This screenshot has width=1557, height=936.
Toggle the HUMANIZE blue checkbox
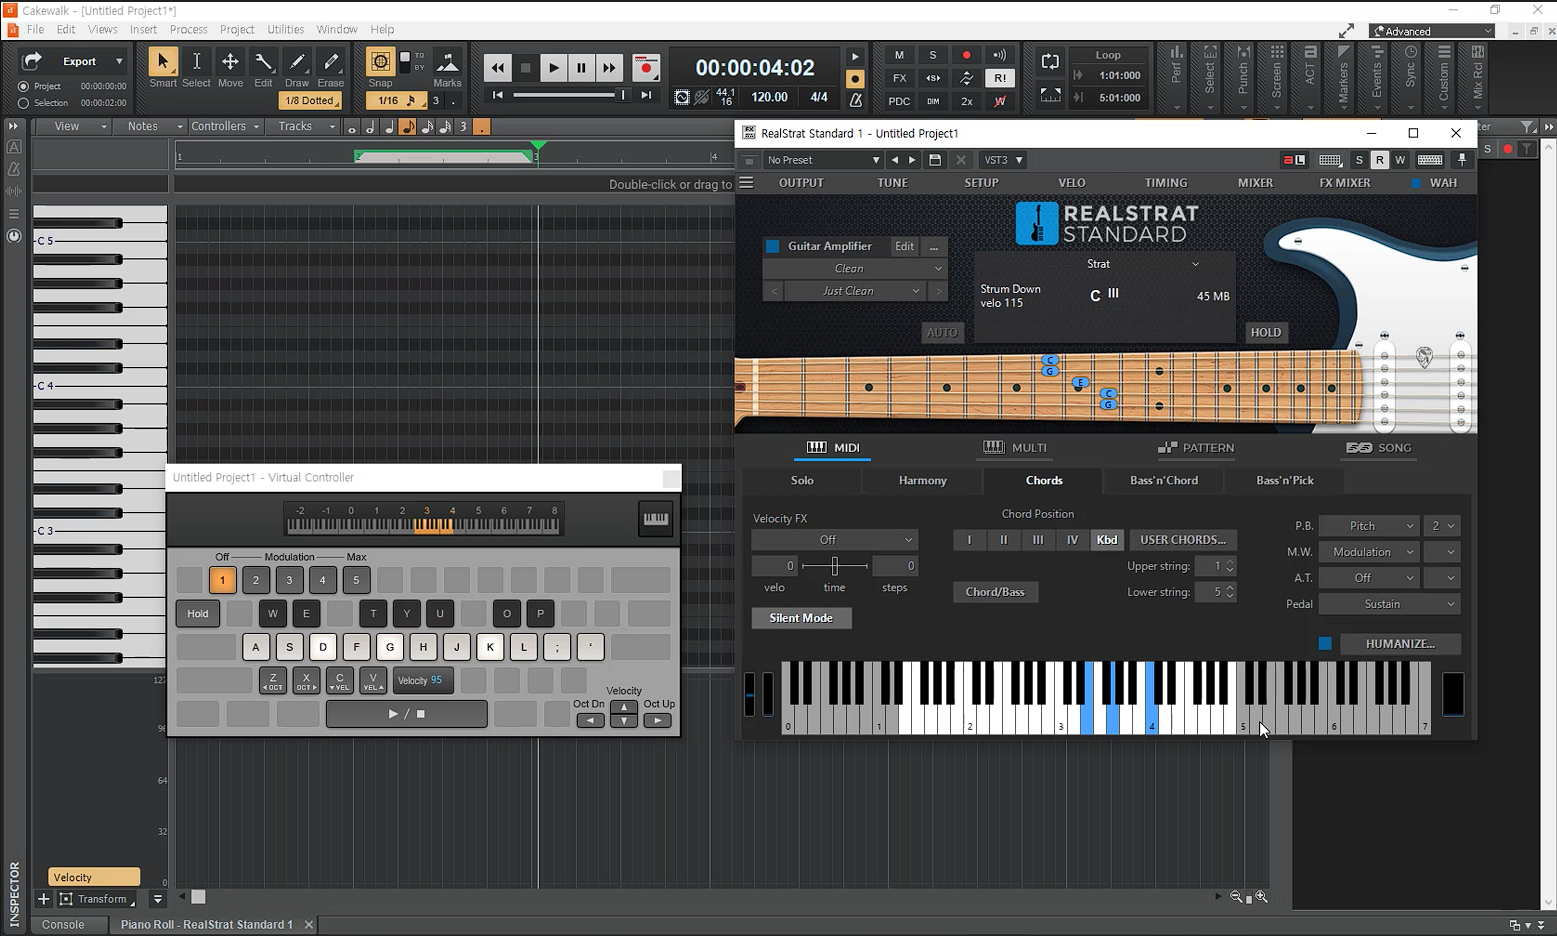1325,644
